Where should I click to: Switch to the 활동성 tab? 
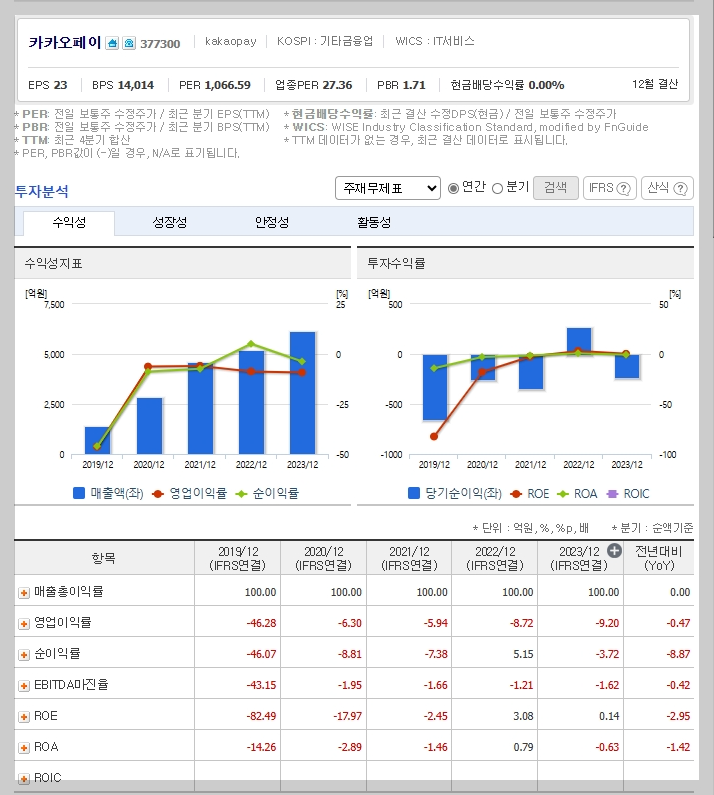click(374, 223)
